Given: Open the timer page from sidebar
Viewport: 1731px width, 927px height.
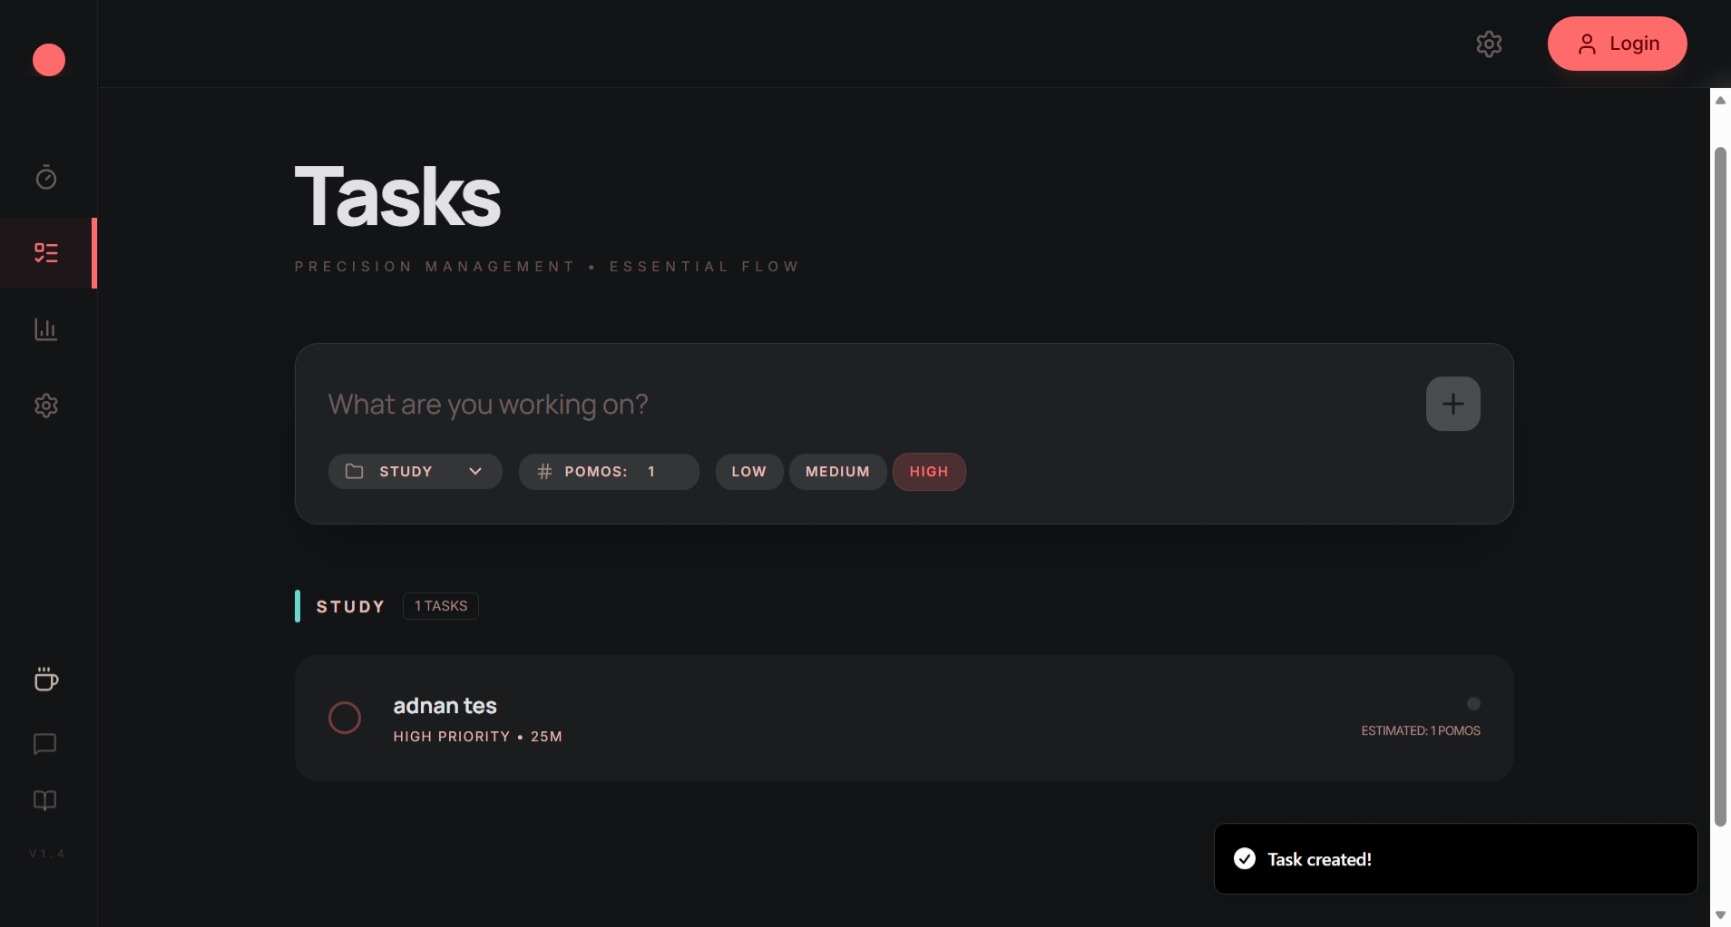Looking at the screenshot, I should pos(46,177).
